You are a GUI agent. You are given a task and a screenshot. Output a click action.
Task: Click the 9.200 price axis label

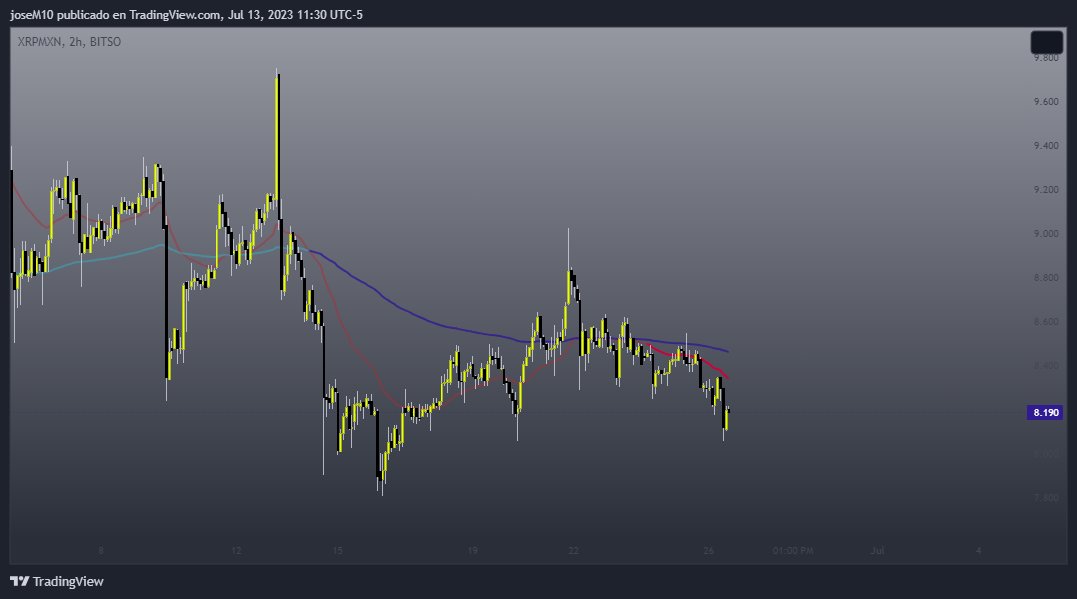(1045, 190)
